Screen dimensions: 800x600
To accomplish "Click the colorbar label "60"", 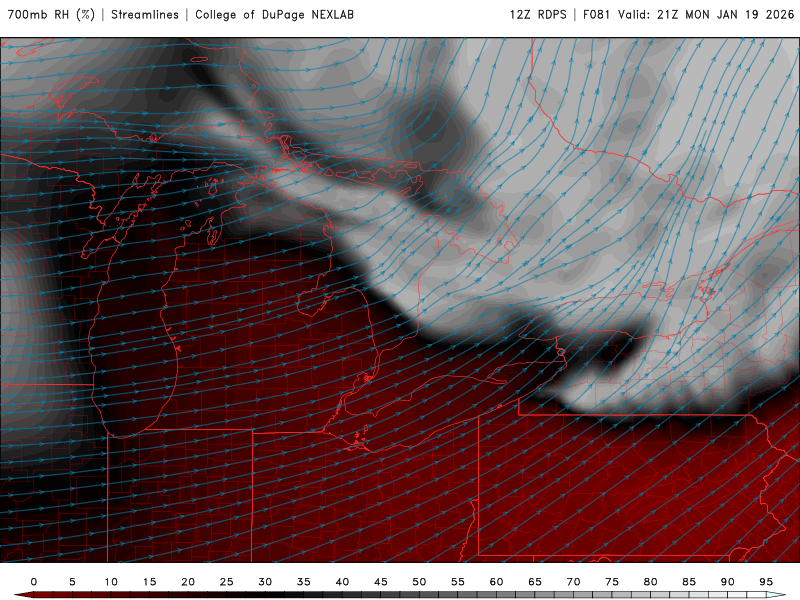I will pyautogui.click(x=496, y=582).
